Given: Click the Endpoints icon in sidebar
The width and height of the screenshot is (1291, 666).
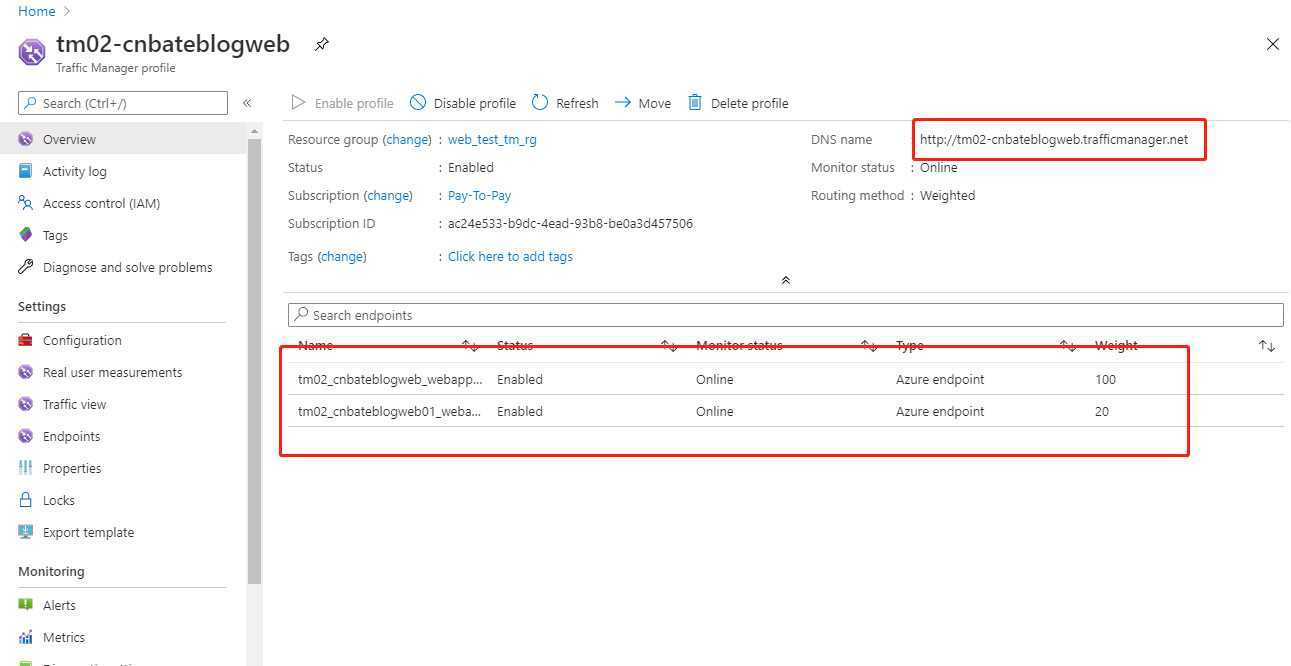Looking at the screenshot, I should pos(26,436).
